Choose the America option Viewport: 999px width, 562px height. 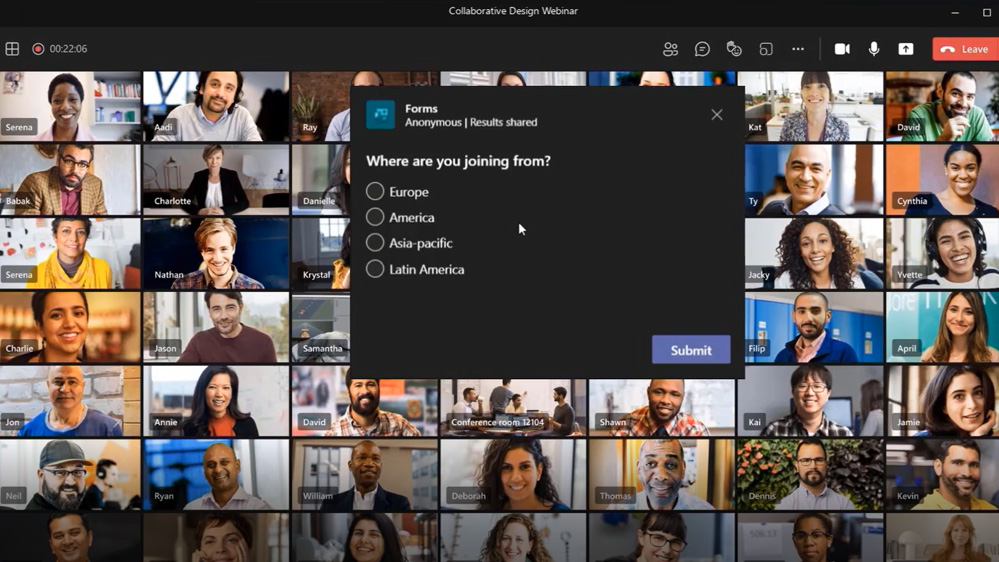[375, 217]
